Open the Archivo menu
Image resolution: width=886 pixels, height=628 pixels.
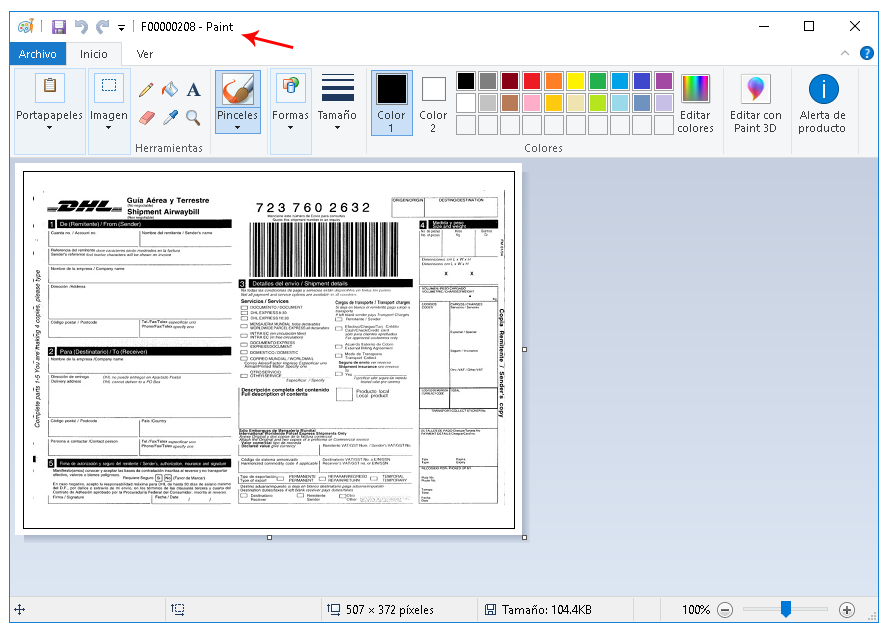coord(38,54)
